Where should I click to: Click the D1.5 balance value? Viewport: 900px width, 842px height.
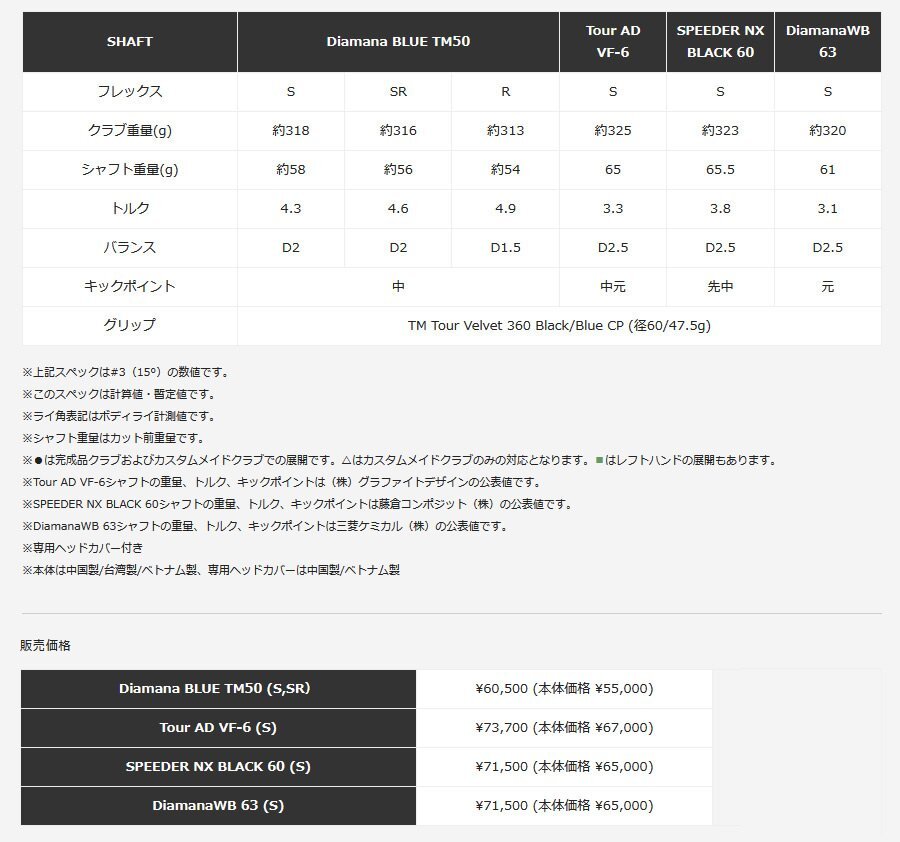[x=505, y=247]
